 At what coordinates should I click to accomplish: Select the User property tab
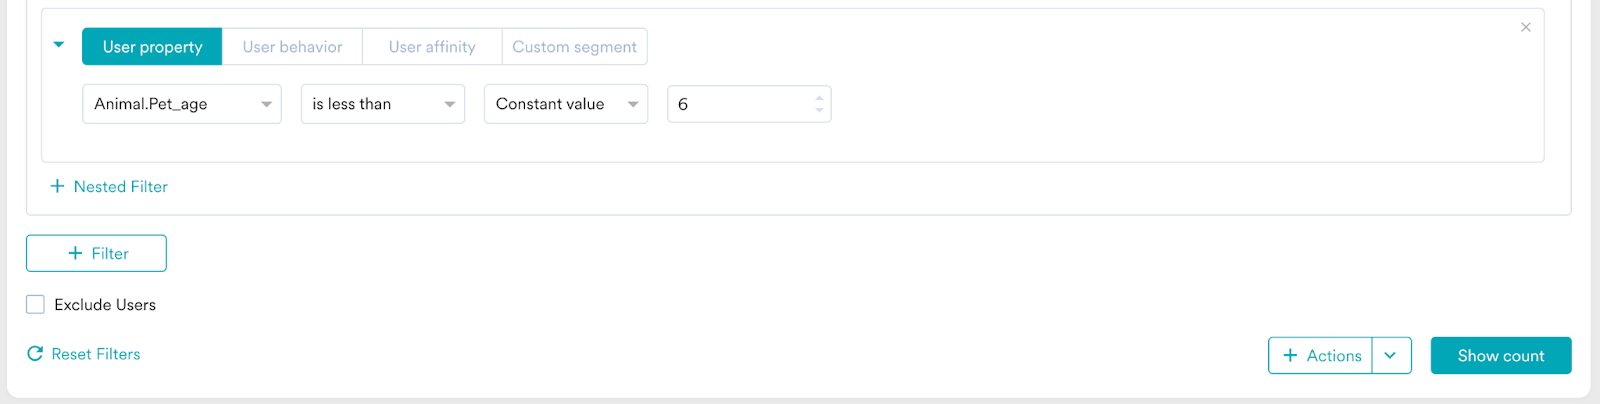point(152,47)
